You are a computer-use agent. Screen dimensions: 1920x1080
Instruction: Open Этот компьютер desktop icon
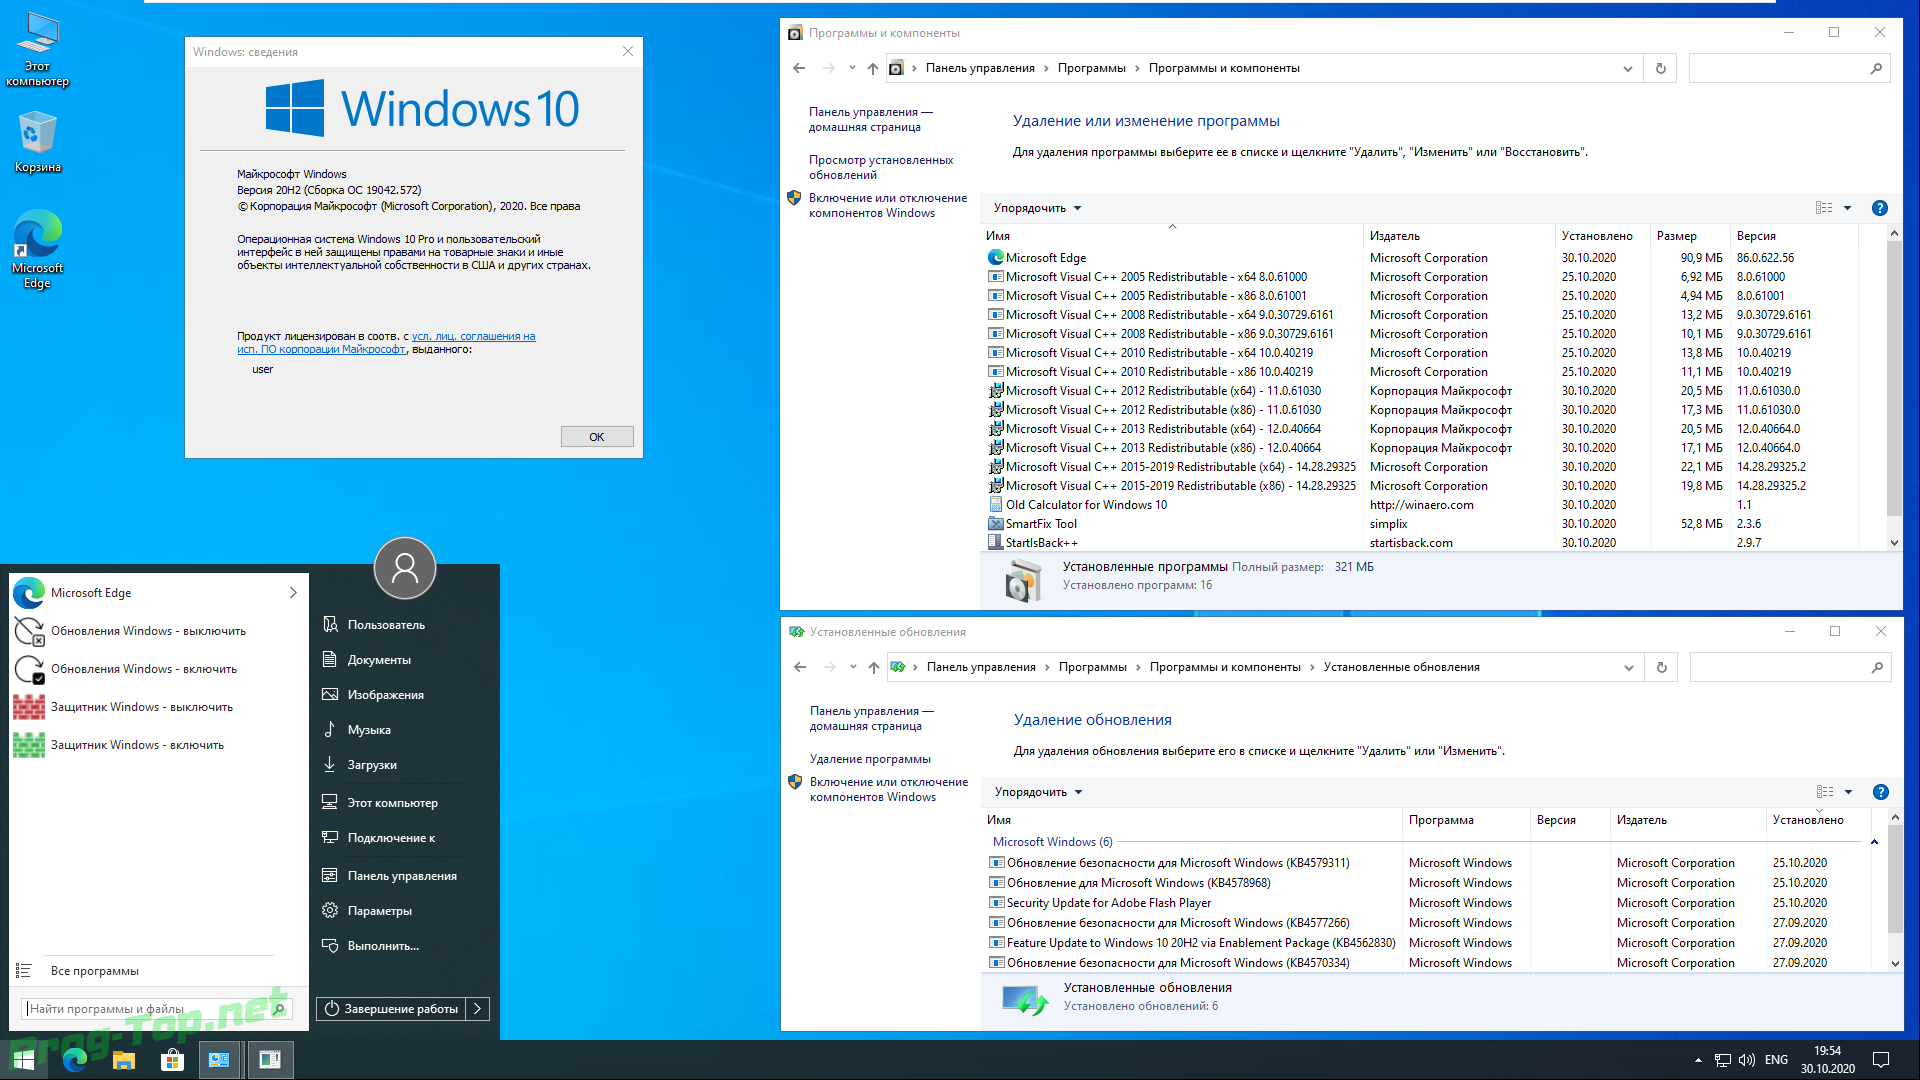[x=37, y=49]
